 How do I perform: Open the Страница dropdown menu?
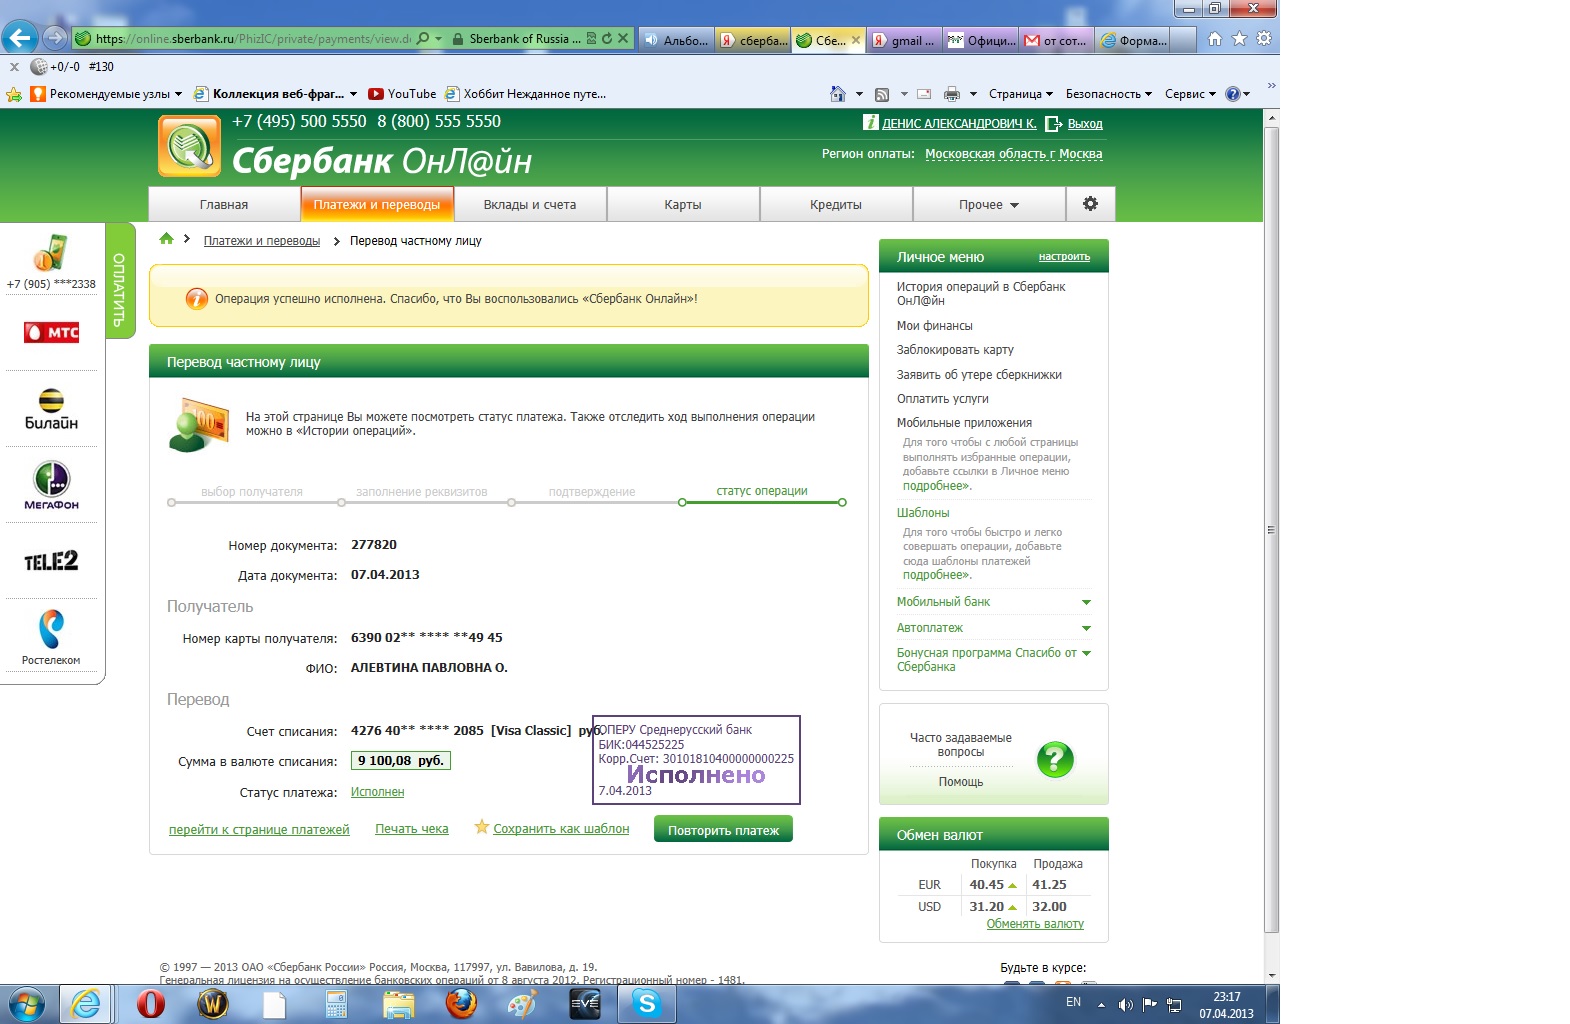(1021, 94)
